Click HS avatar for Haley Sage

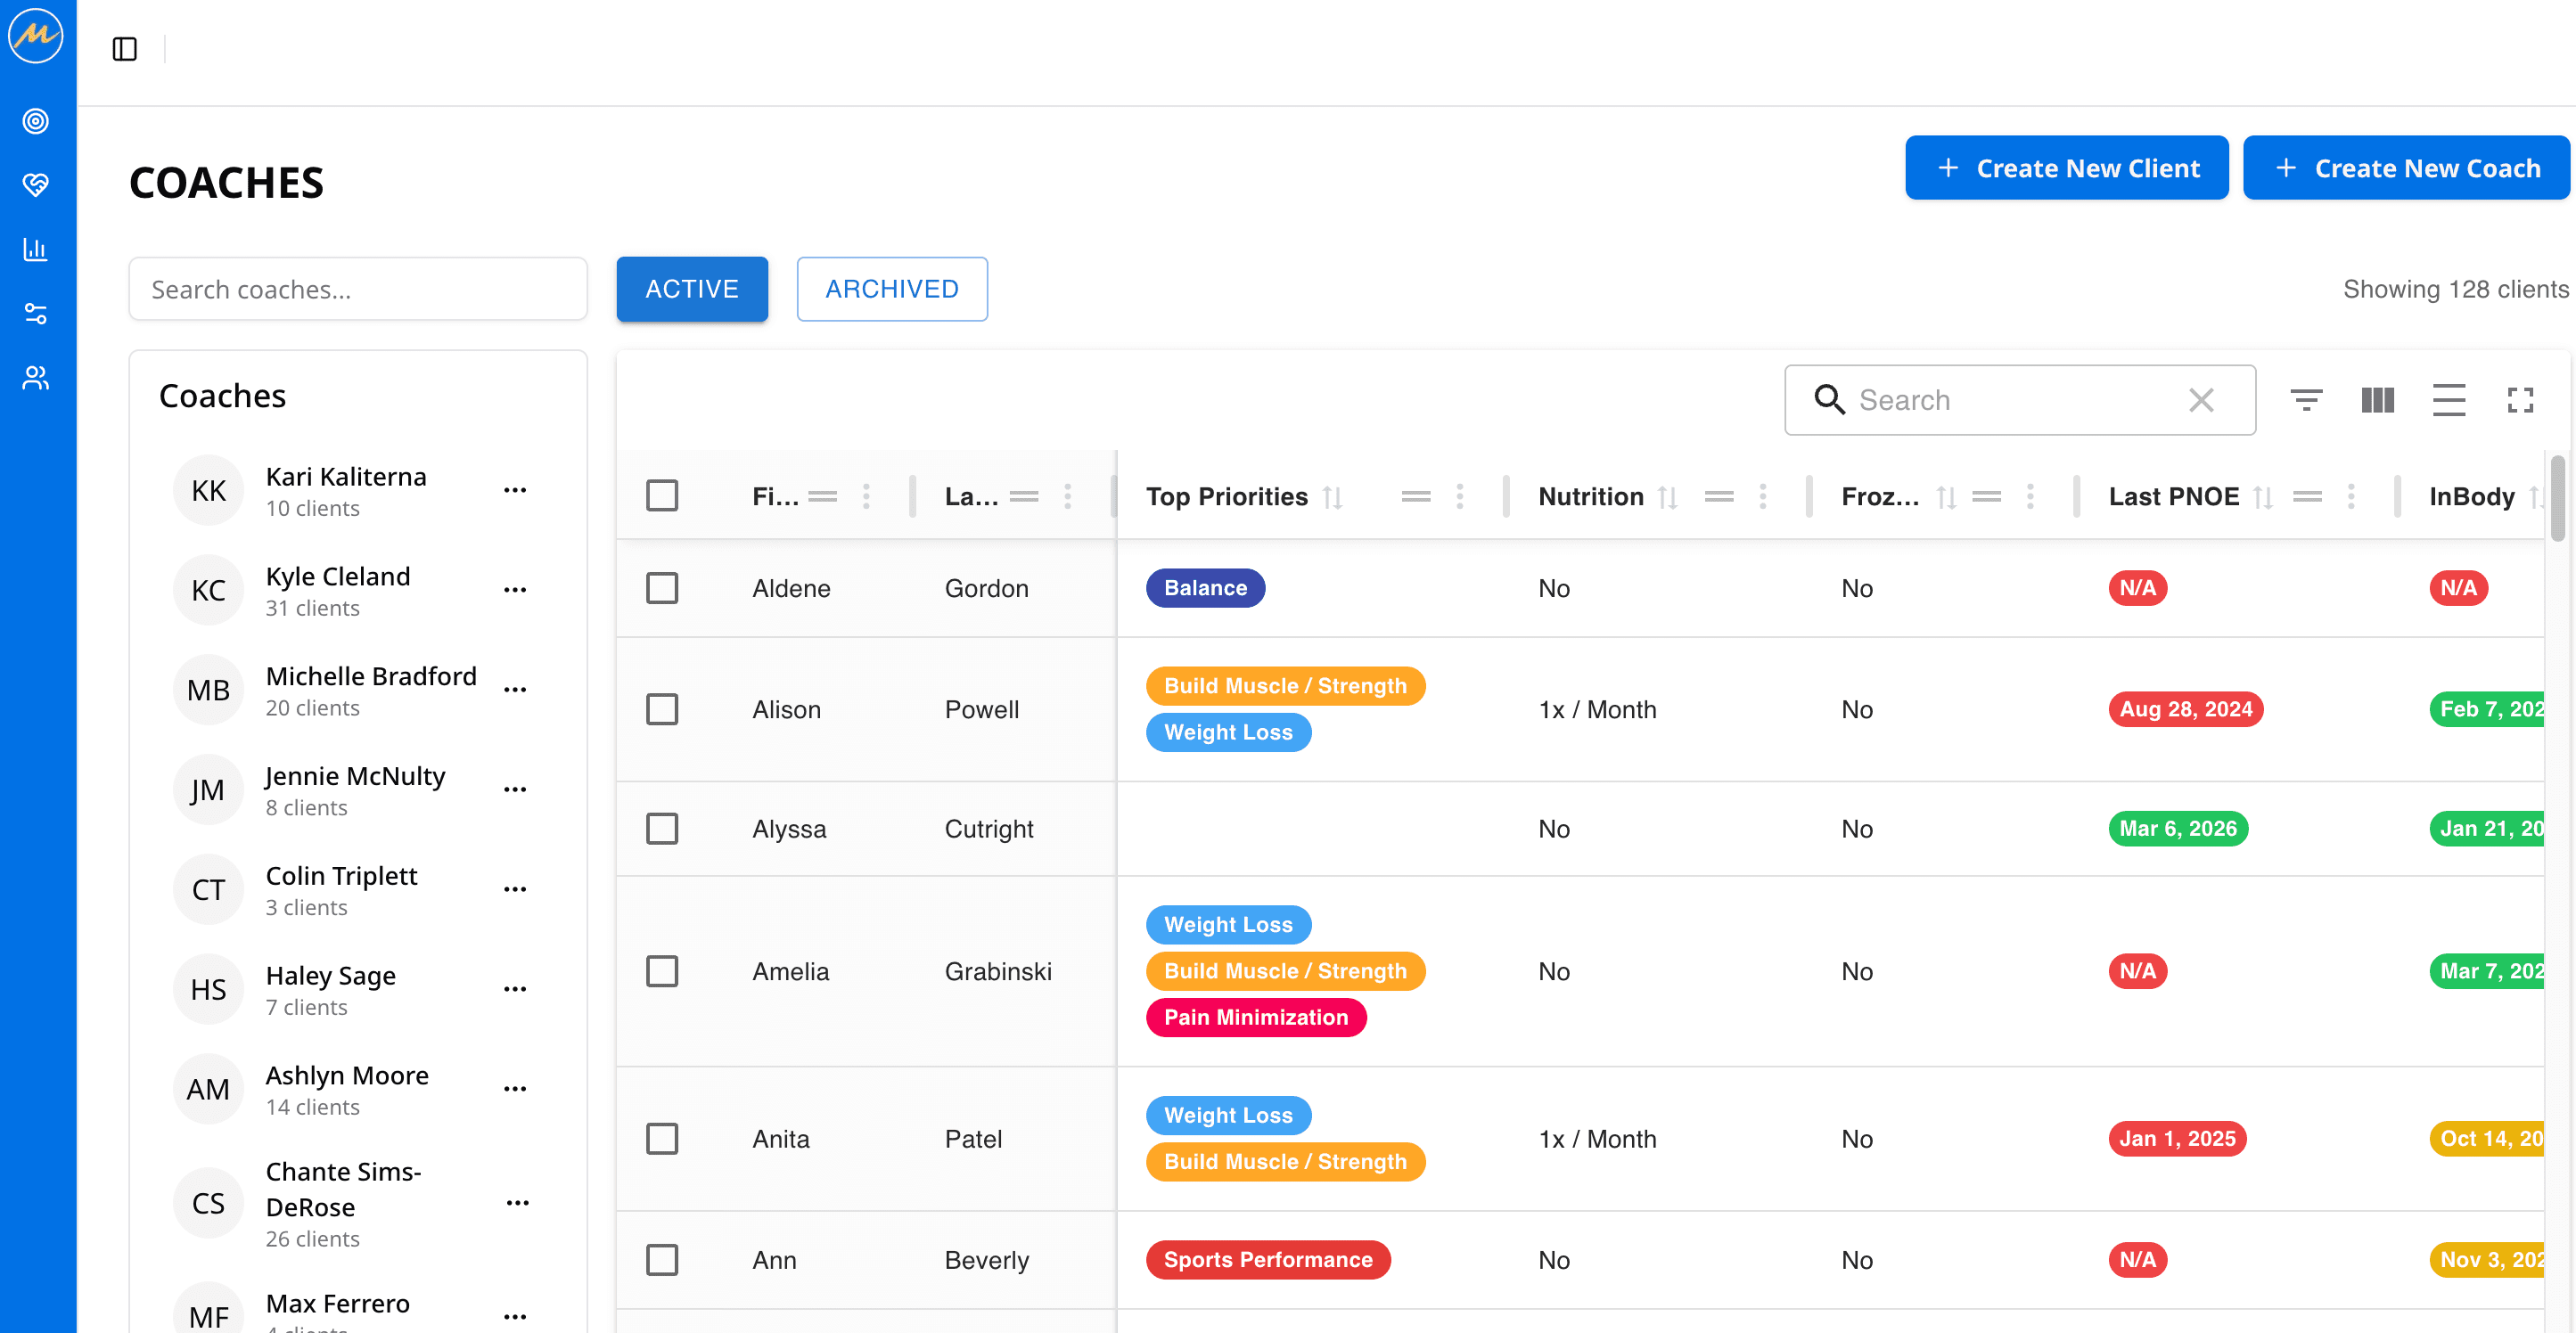[x=208, y=989]
